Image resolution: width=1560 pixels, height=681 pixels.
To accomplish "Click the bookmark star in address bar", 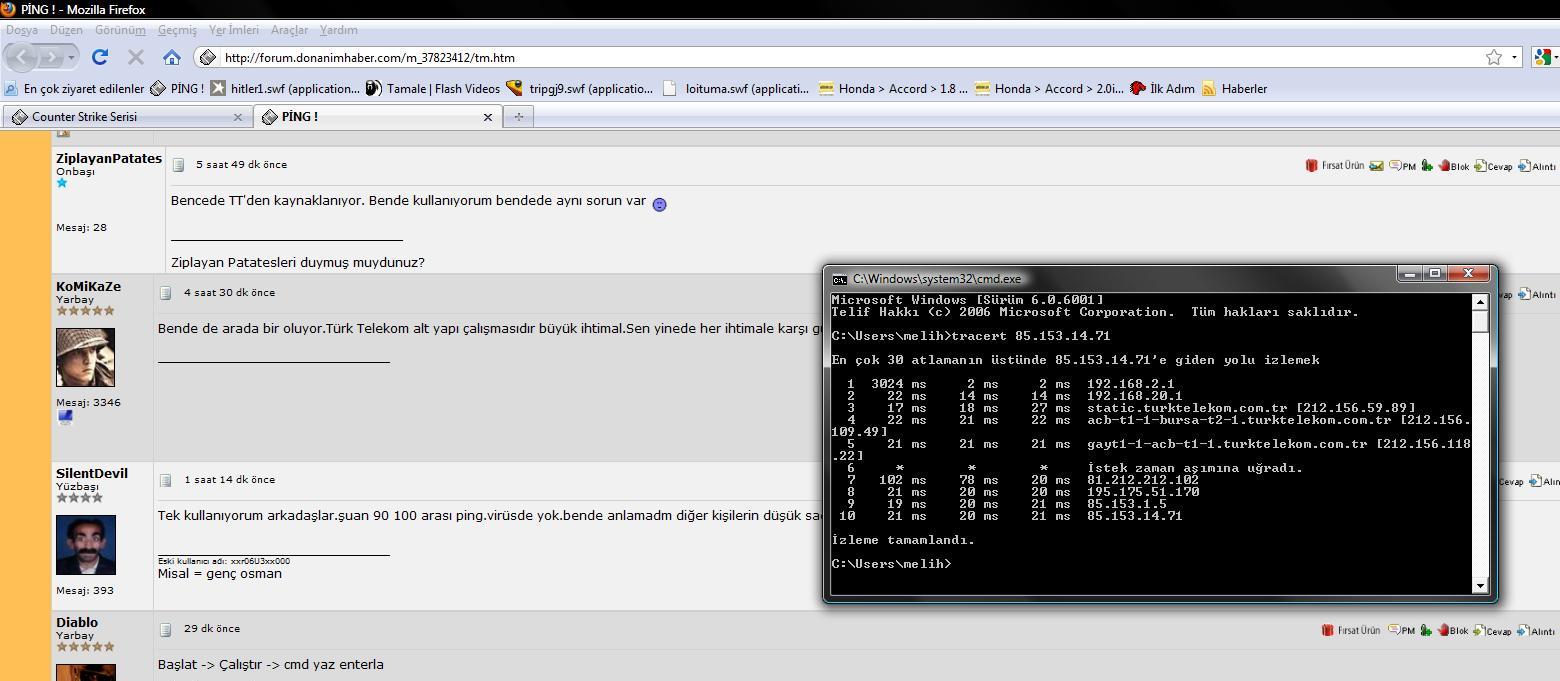I will point(1493,57).
